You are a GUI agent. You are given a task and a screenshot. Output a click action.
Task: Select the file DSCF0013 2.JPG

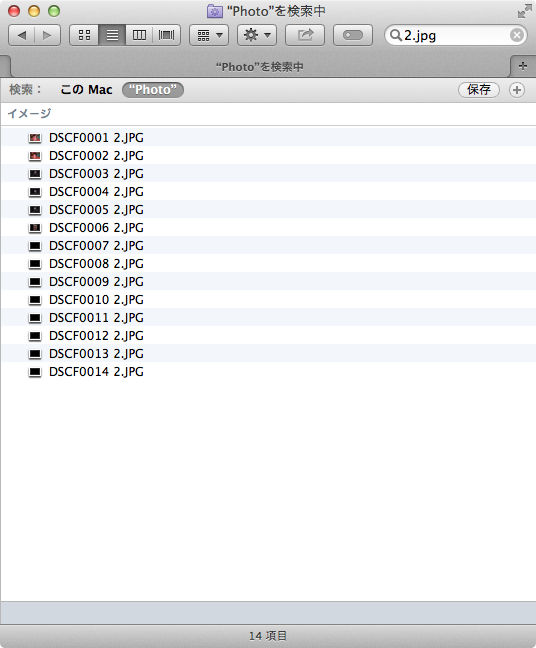point(268,353)
